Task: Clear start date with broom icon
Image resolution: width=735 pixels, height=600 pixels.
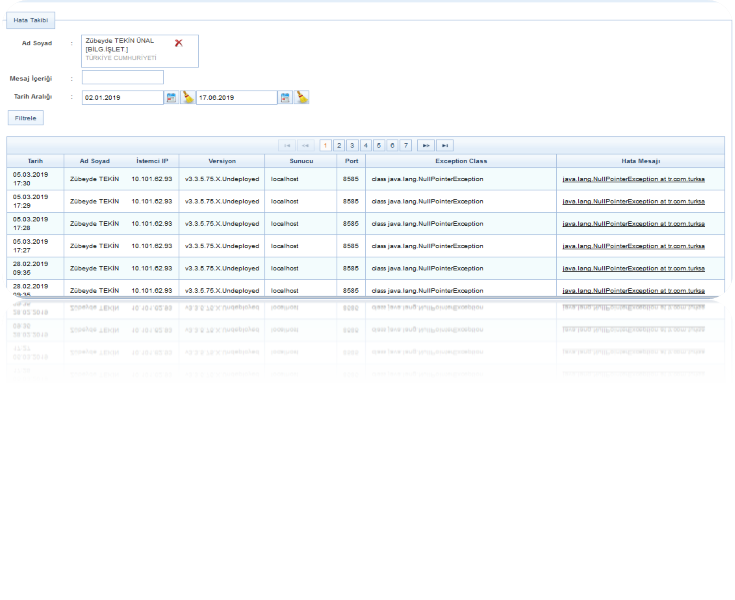Action: (x=187, y=97)
